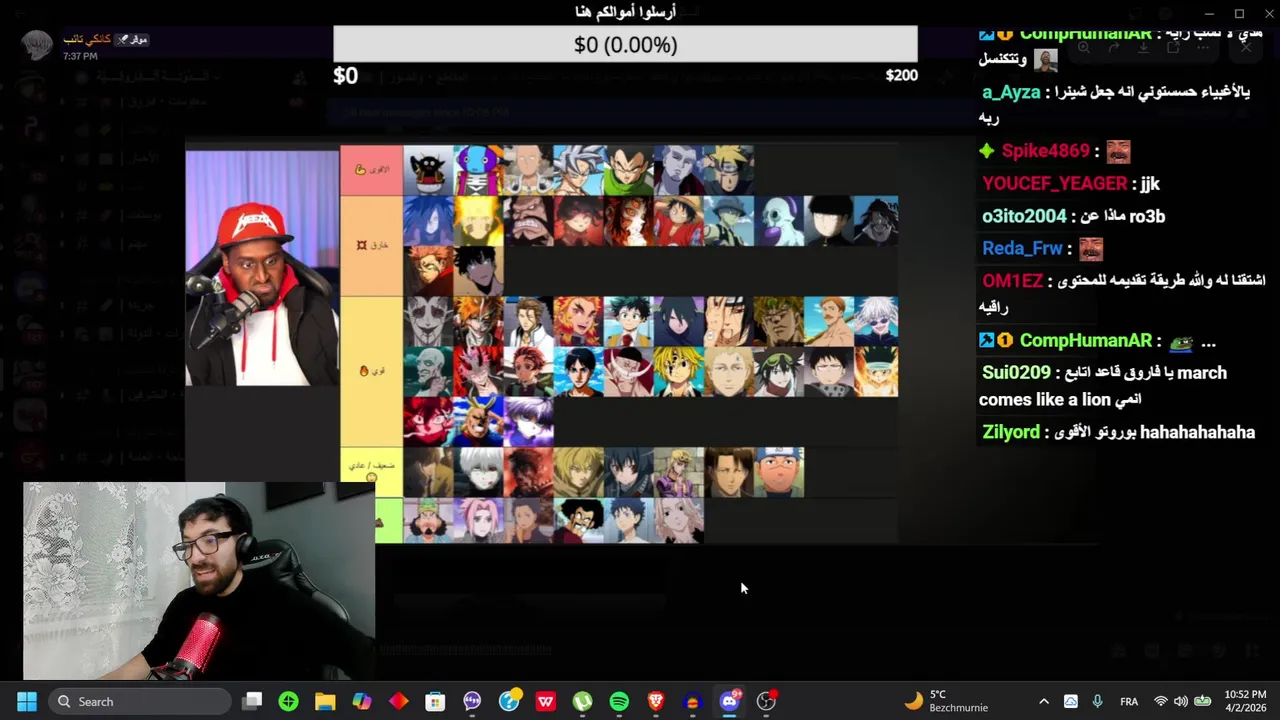The width and height of the screenshot is (1280, 720).
Task: Select All Might thumbnail
Action: pyautogui.click(x=478, y=421)
